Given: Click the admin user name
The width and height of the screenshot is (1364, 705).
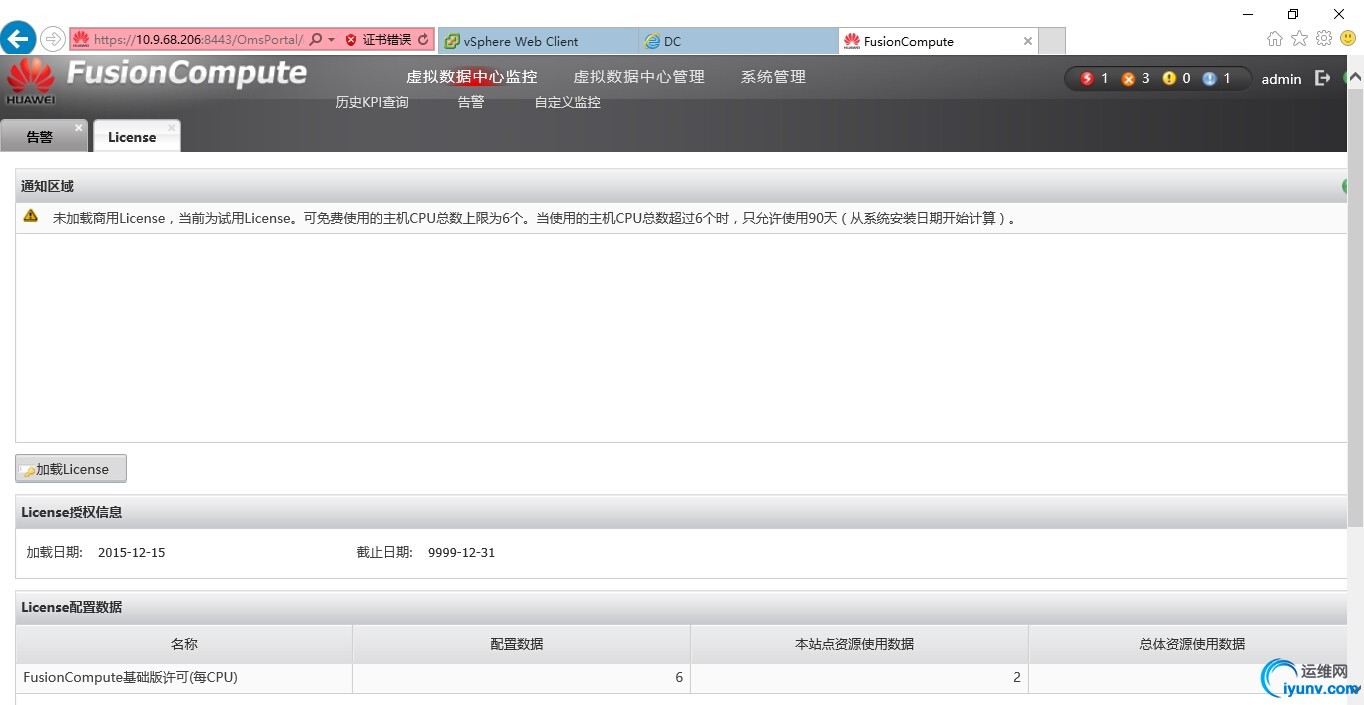Looking at the screenshot, I should (1281, 79).
